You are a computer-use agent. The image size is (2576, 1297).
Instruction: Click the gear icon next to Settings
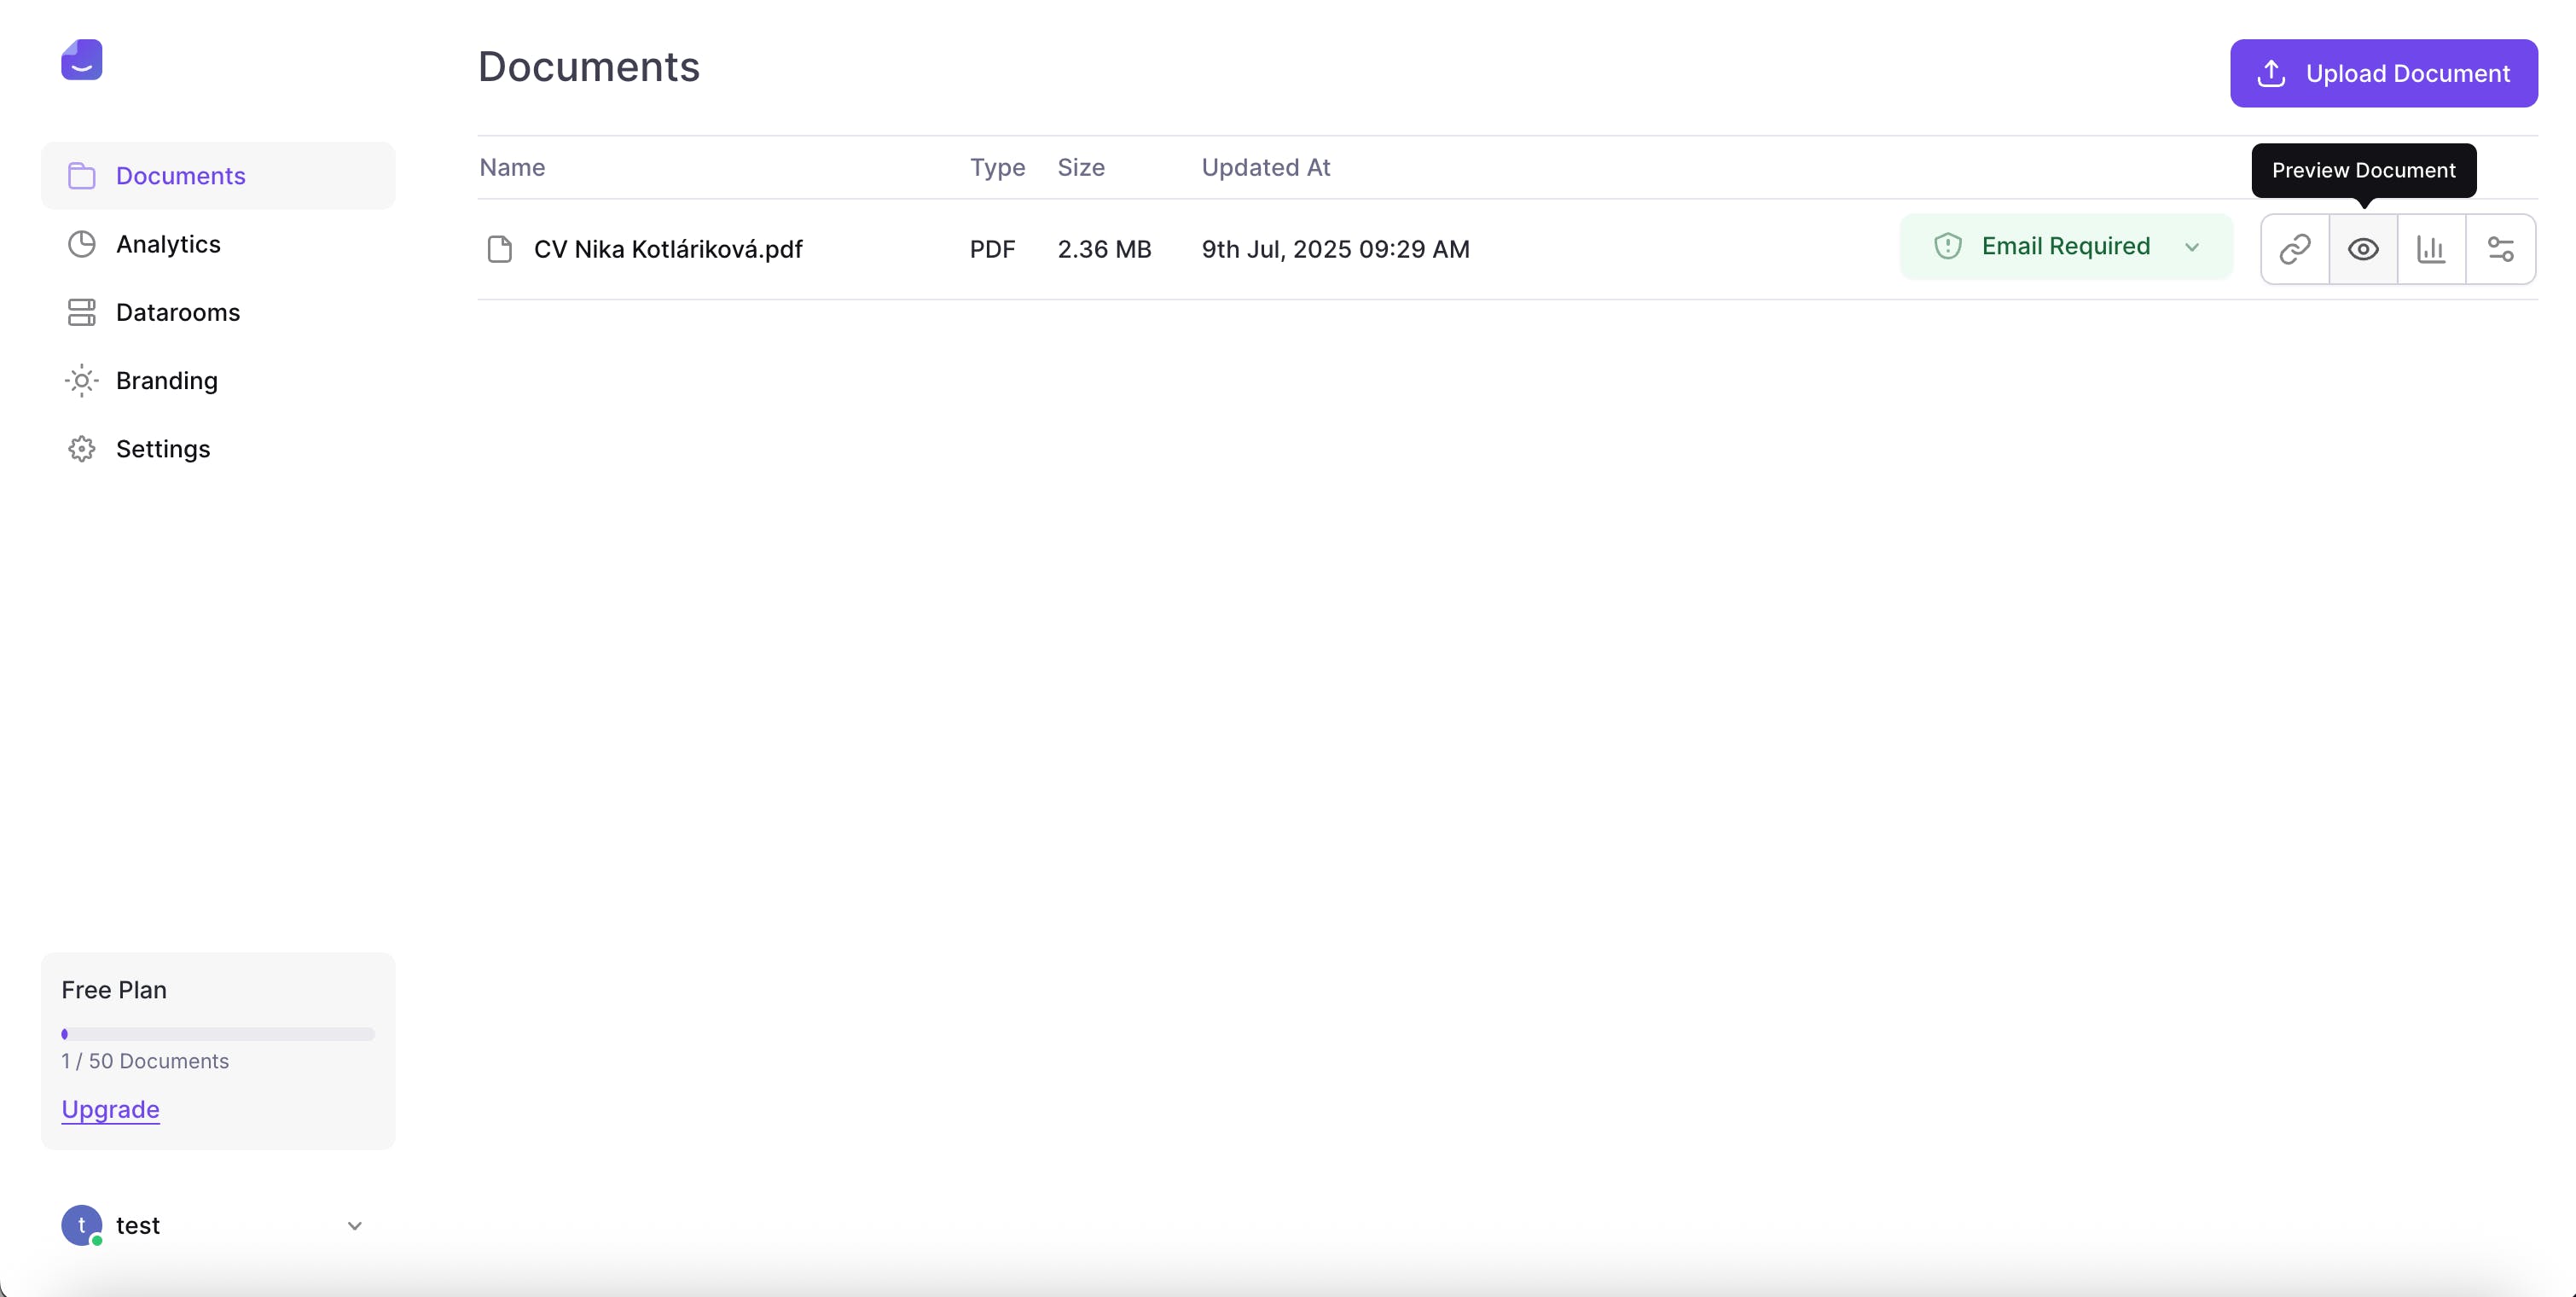(82, 449)
